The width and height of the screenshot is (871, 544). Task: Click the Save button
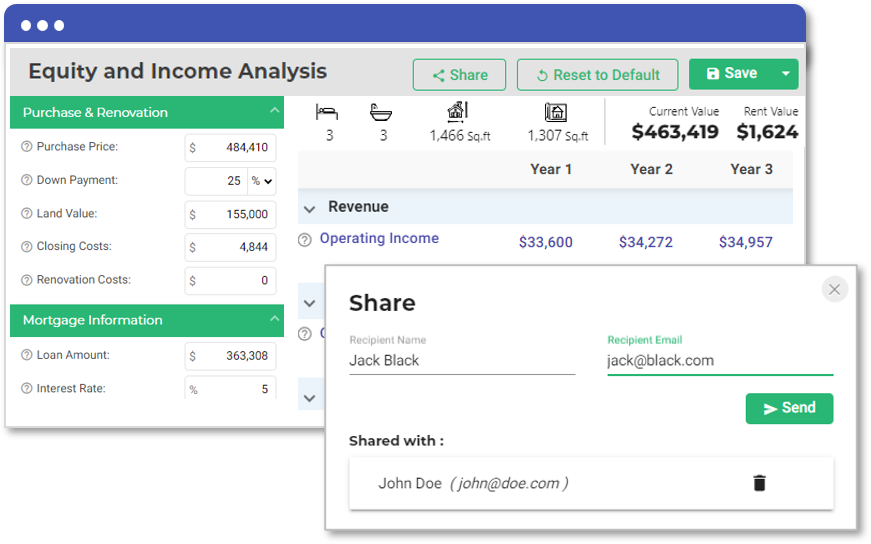pyautogui.click(x=731, y=74)
